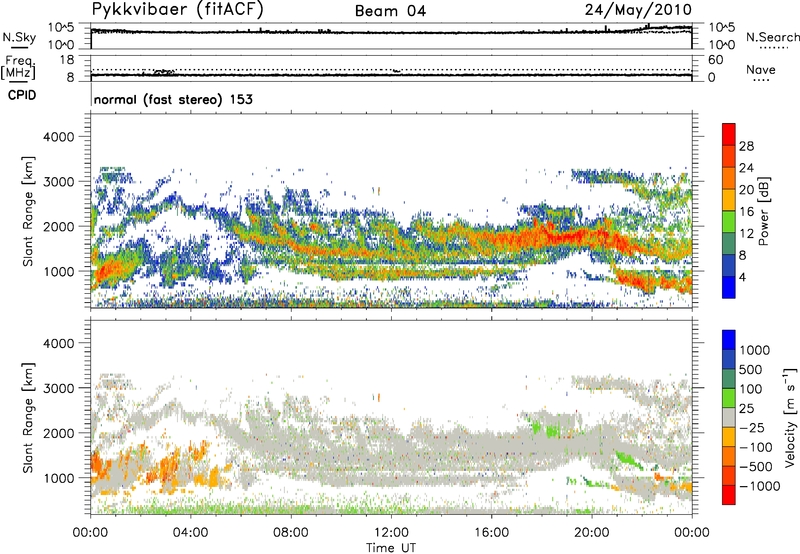Click the 'Nave' legend label
Screen dimensions: 800x554
click(x=761, y=69)
